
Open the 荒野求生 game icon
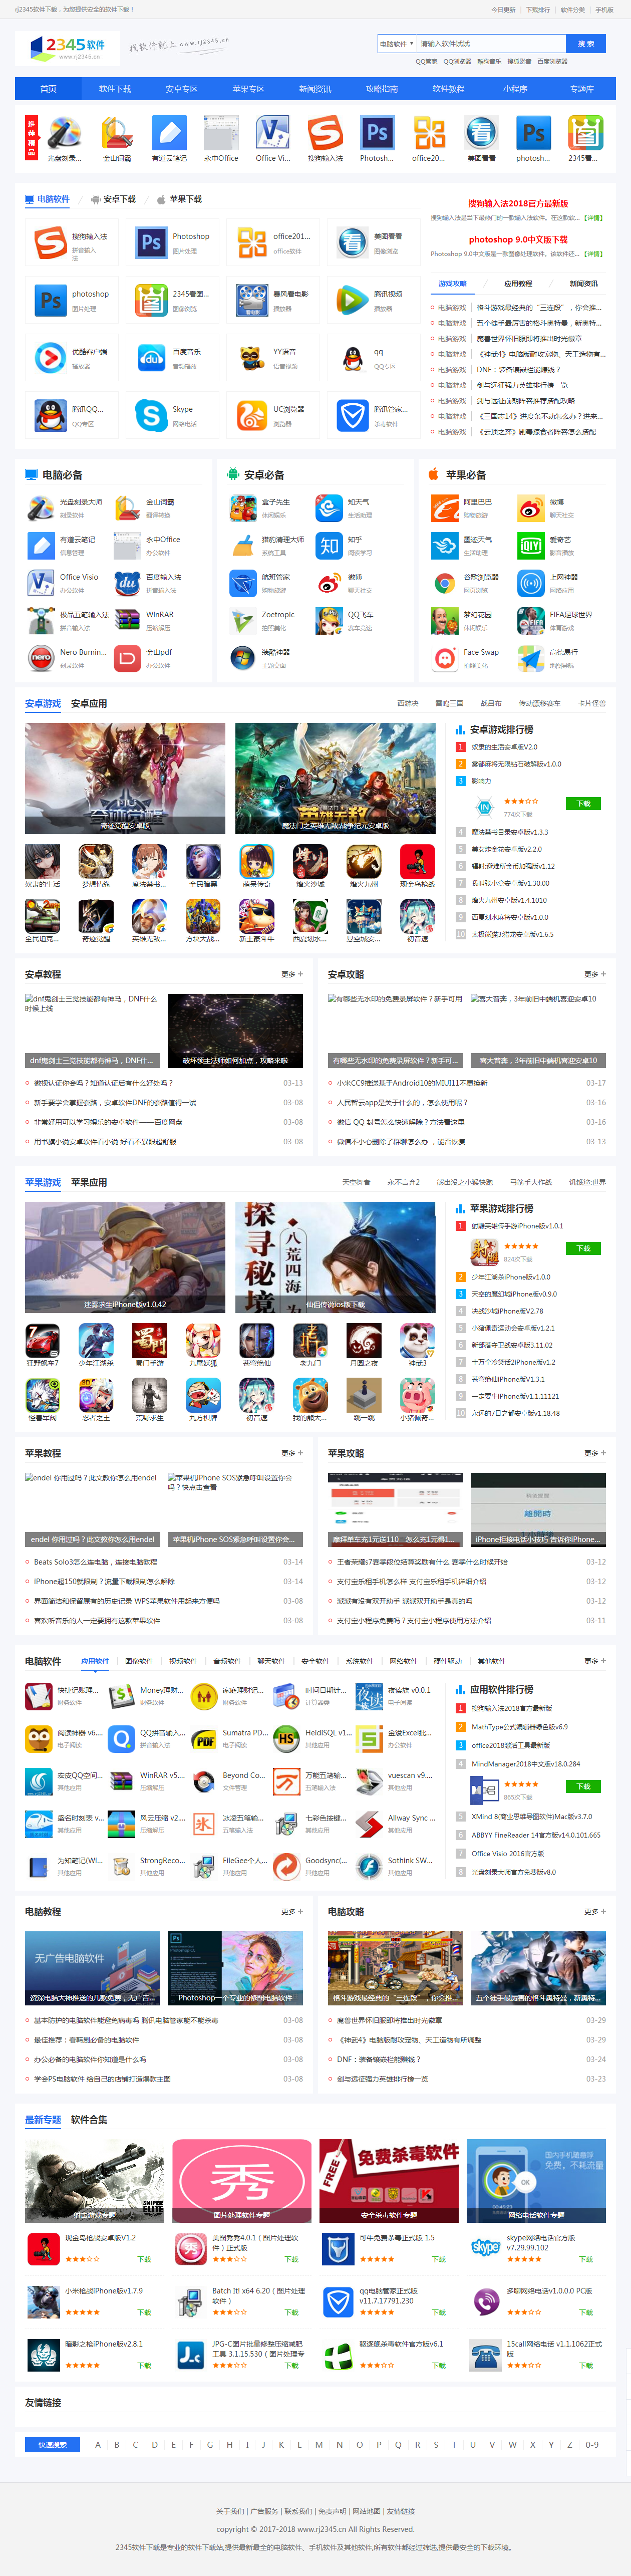[149, 1394]
